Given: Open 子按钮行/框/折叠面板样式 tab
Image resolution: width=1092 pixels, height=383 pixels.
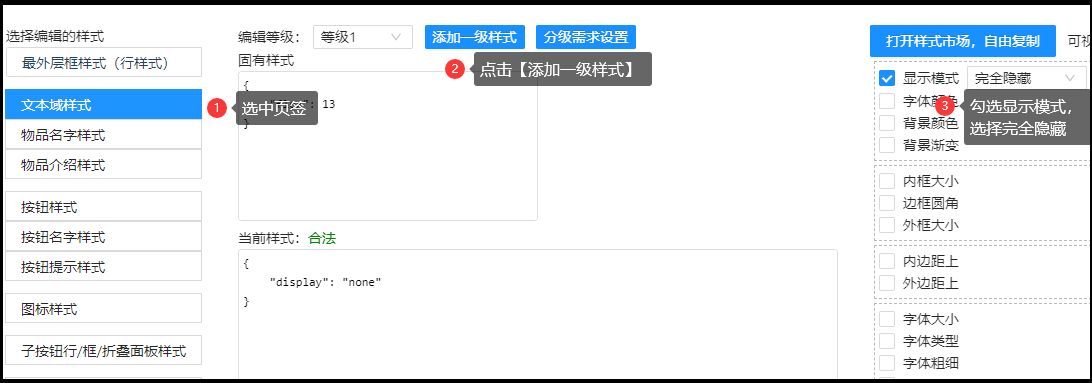Looking at the screenshot, I should 103,350.
